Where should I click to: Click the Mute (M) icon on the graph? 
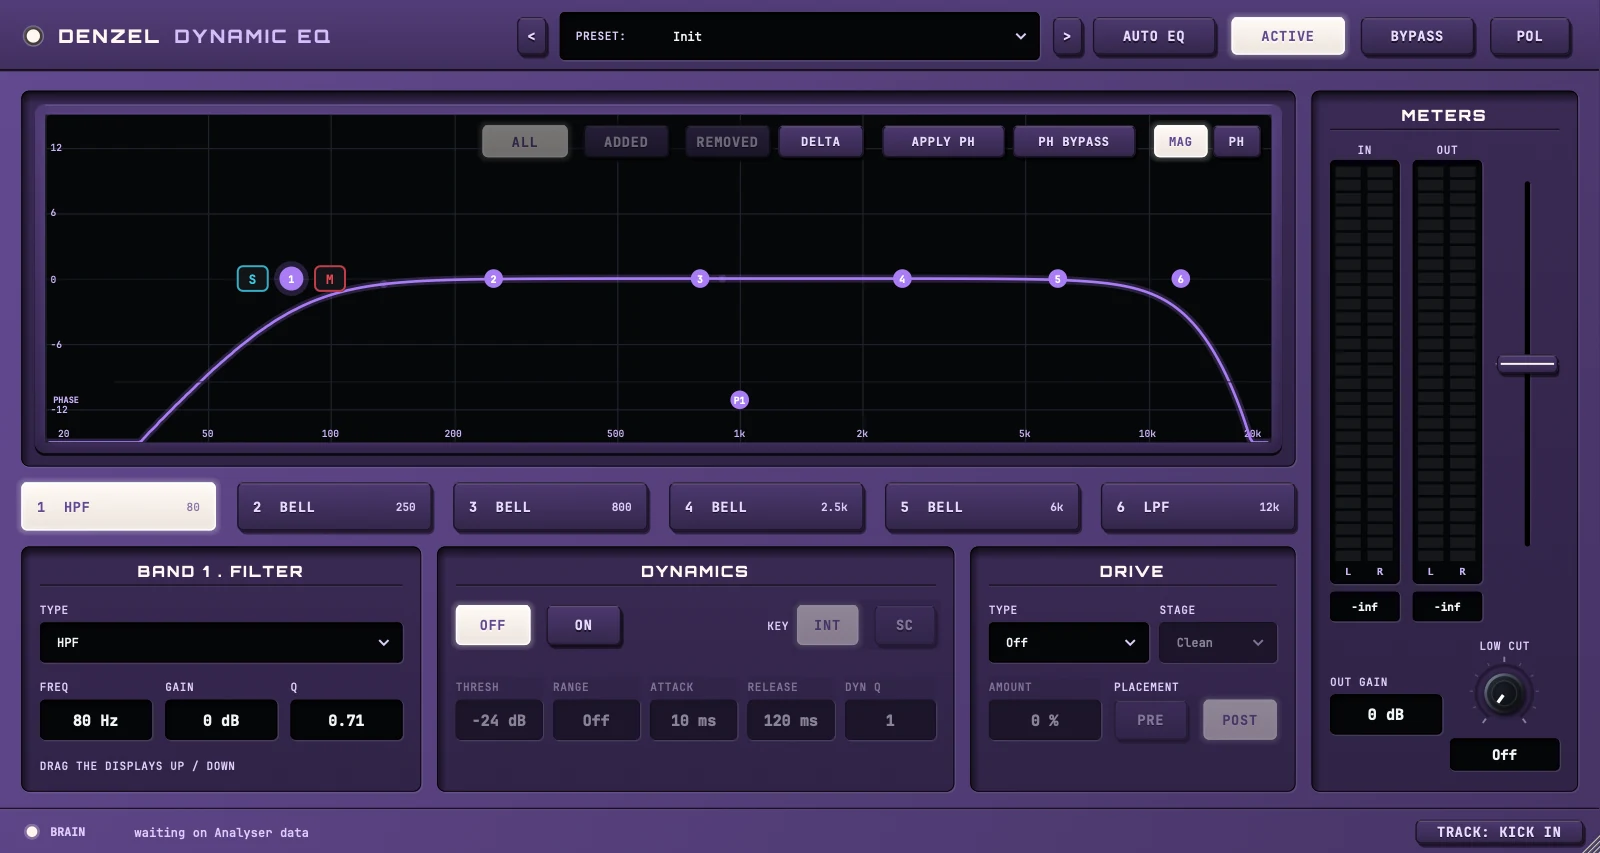click(x=330, y=279)
